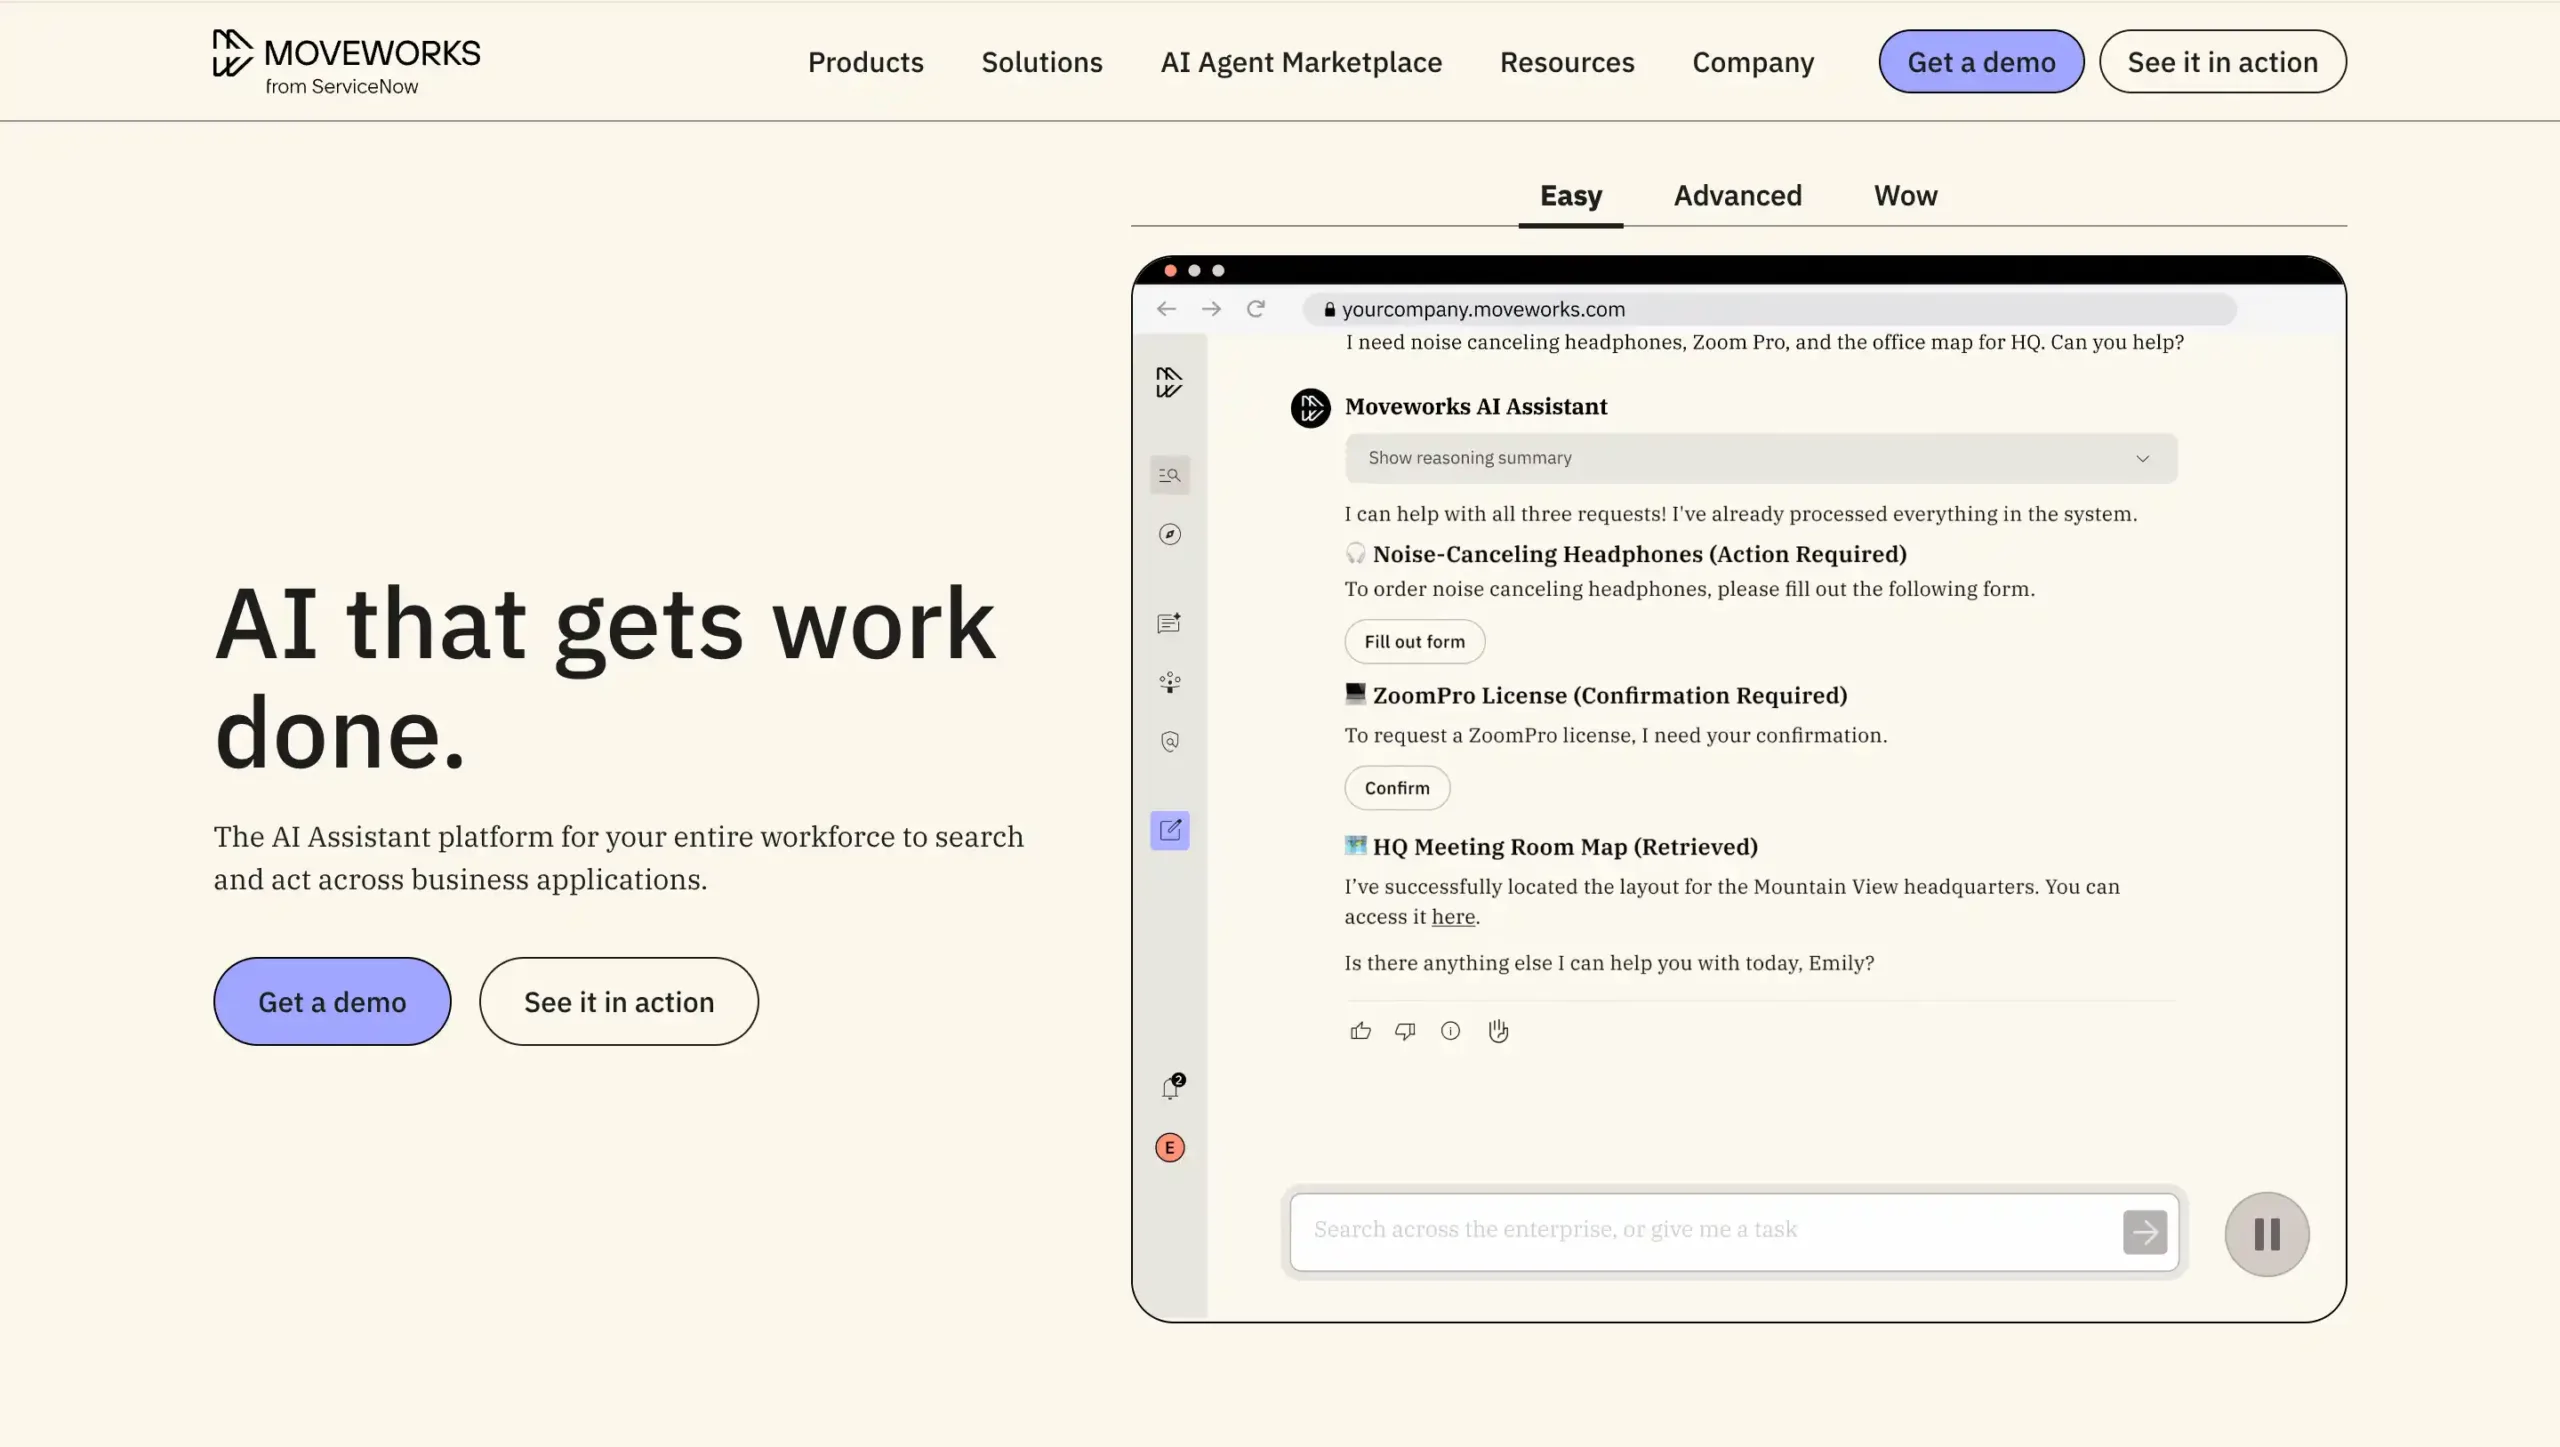Click See it in action under headline
The width and height of the screenshot is (2560, 1447).
tap(619, 1002)
